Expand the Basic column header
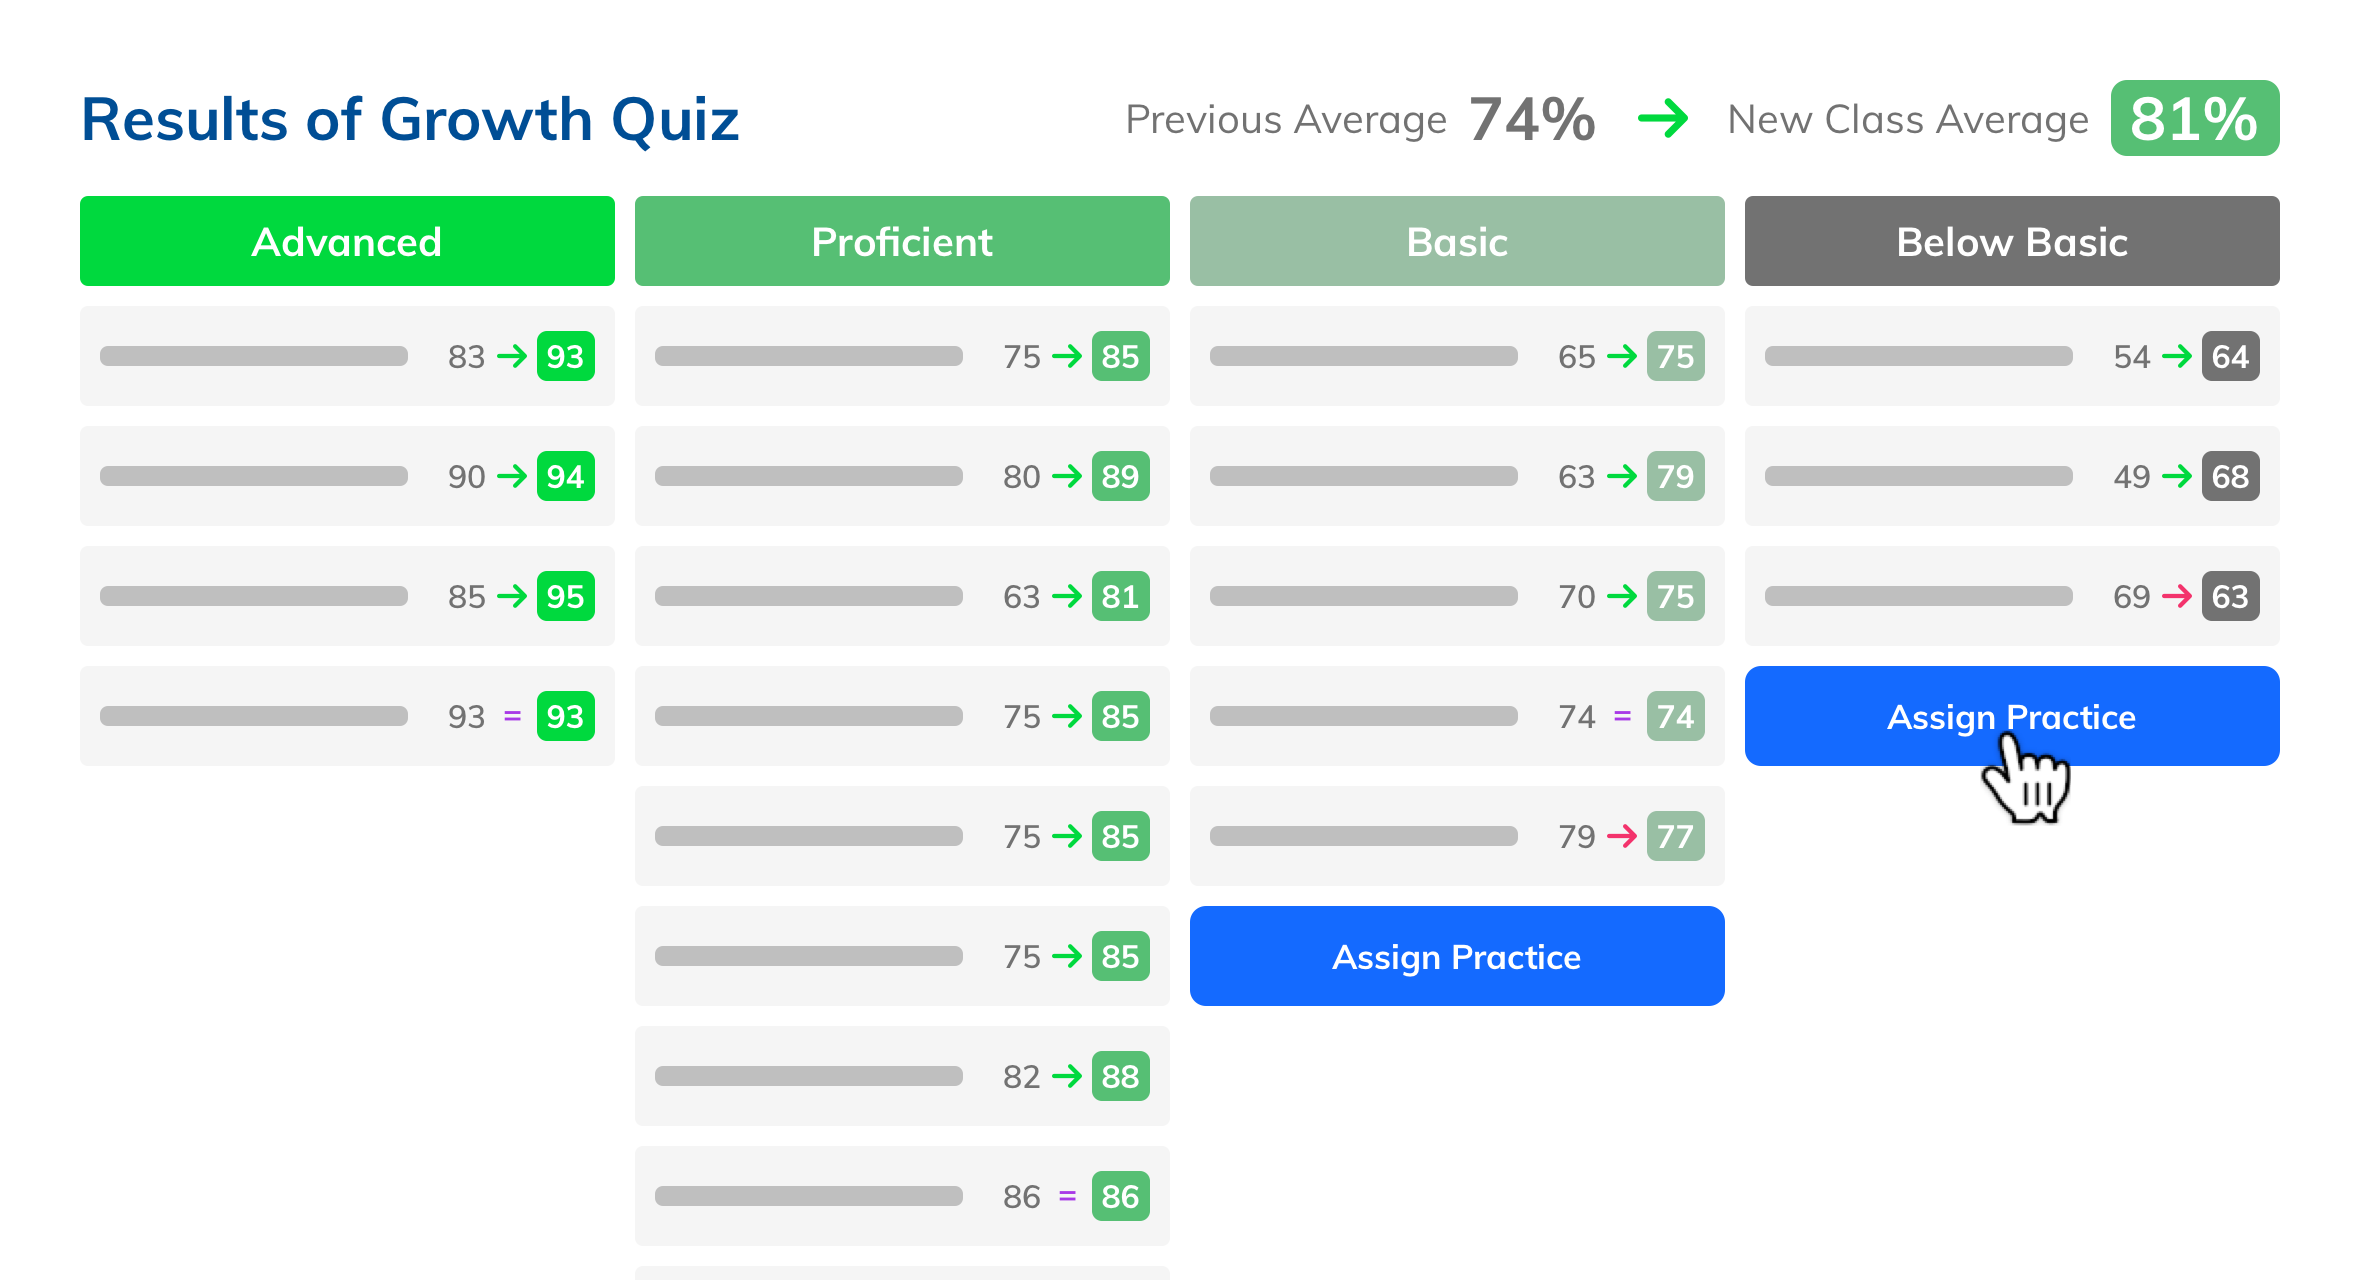Screen dimensions: 2360x1280 pyautogui.click(x=1456, y=241)
